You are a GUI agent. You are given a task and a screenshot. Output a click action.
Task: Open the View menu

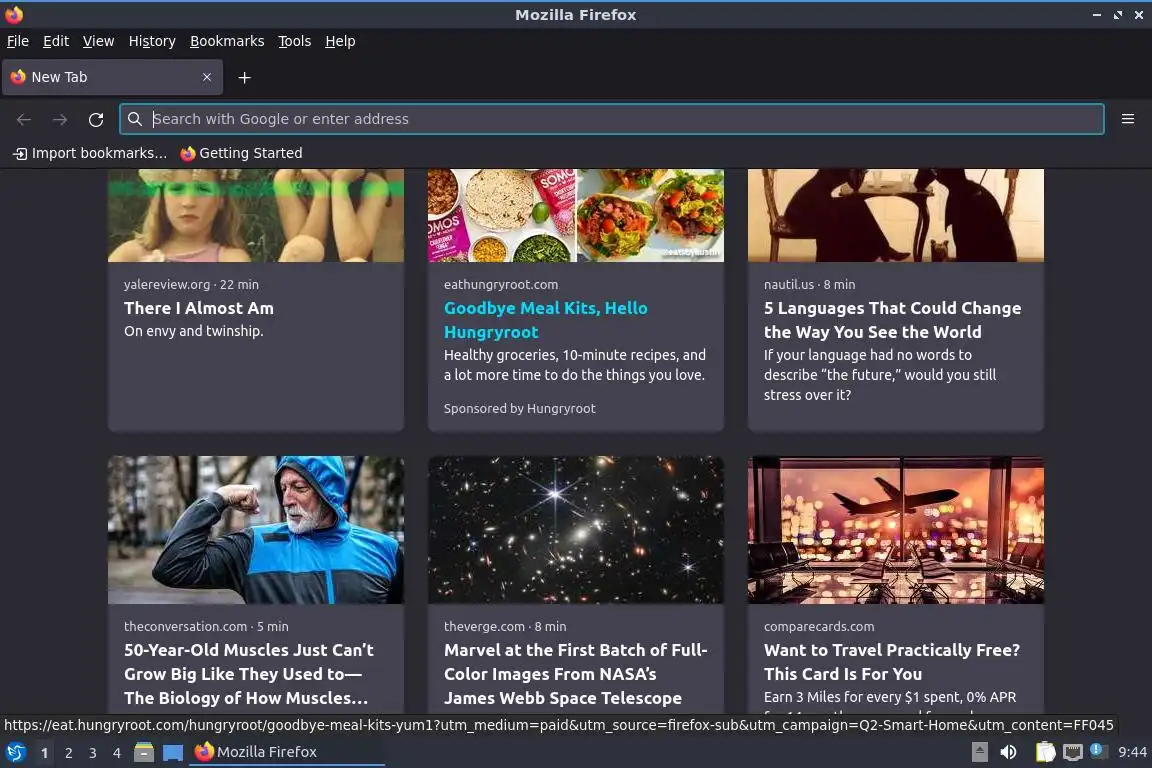(98, 41)
